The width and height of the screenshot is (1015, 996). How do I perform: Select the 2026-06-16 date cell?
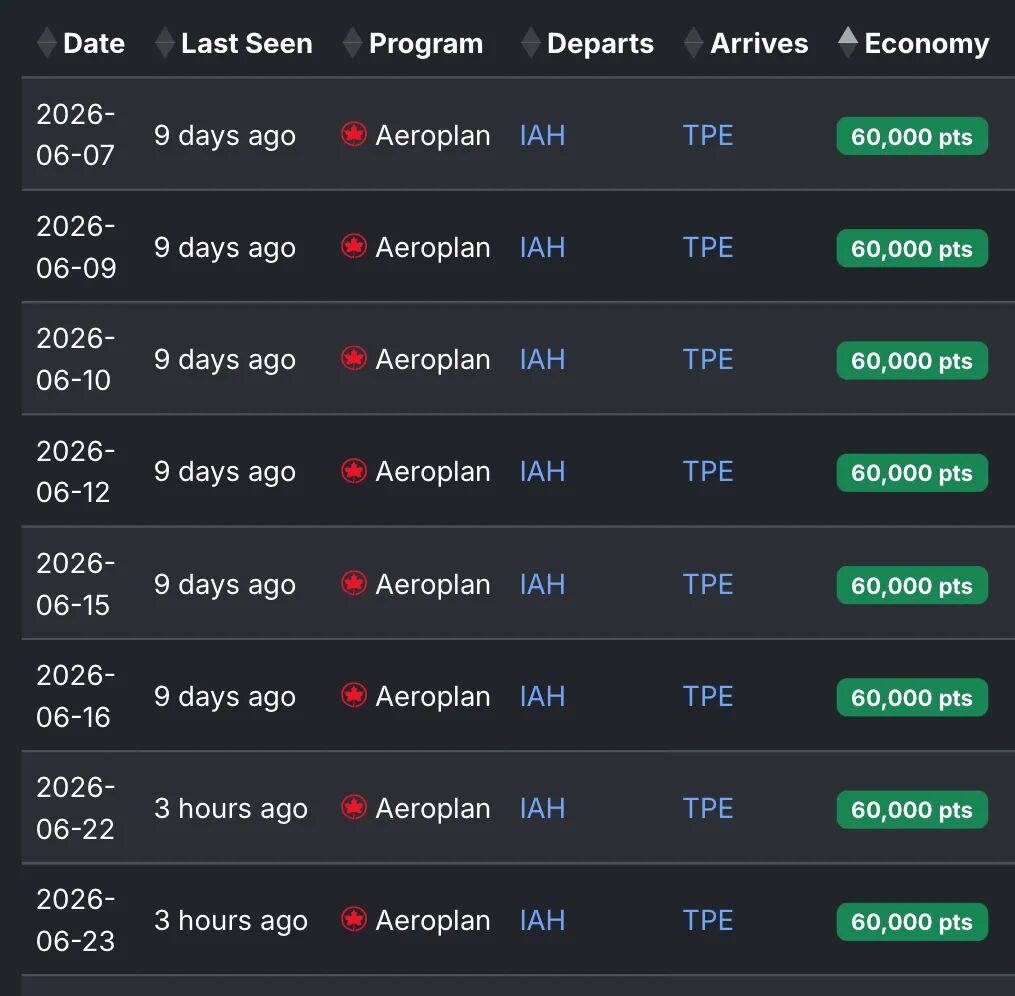(x=75, y=696)
